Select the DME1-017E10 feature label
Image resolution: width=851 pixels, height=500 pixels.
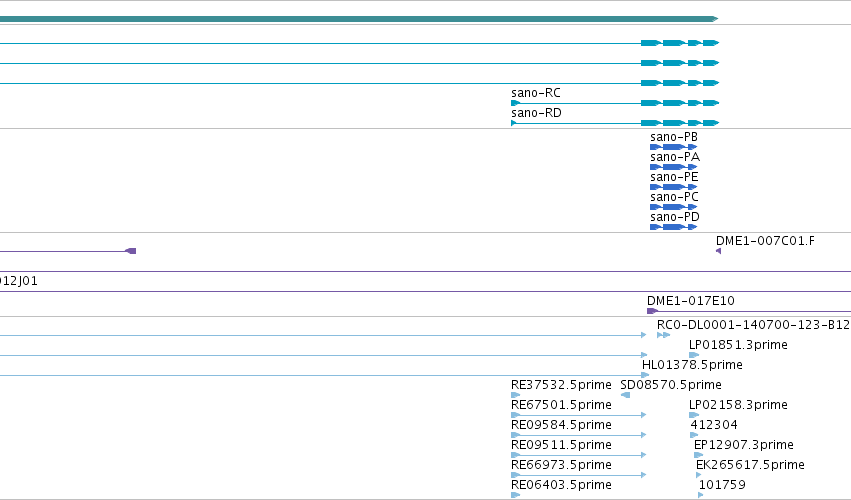point(690,301)
